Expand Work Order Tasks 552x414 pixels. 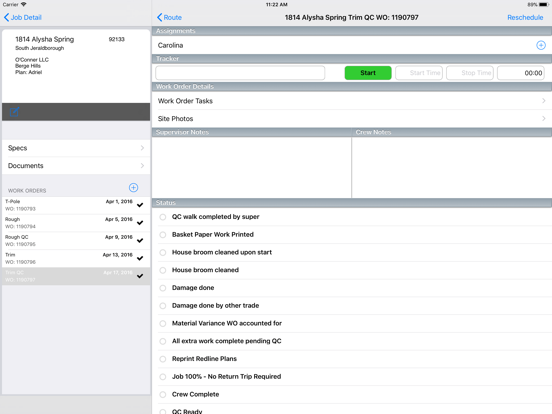352,101
